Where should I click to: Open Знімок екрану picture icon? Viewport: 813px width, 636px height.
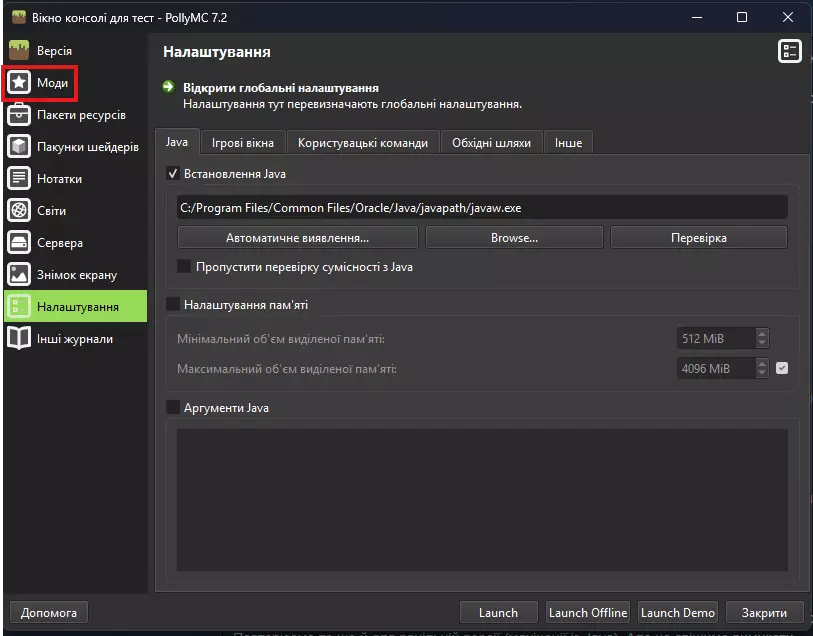tap(20, 275)
